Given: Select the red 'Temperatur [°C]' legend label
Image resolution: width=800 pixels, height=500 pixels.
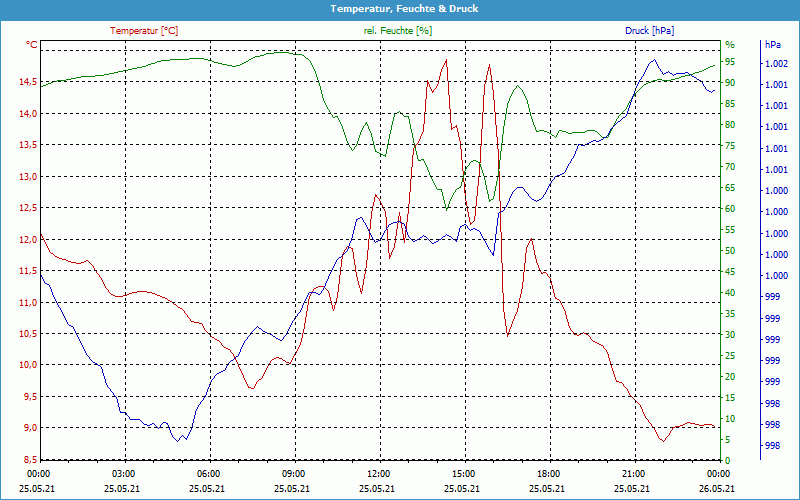Looking at the screenshot, I should [x=144, y=31].
